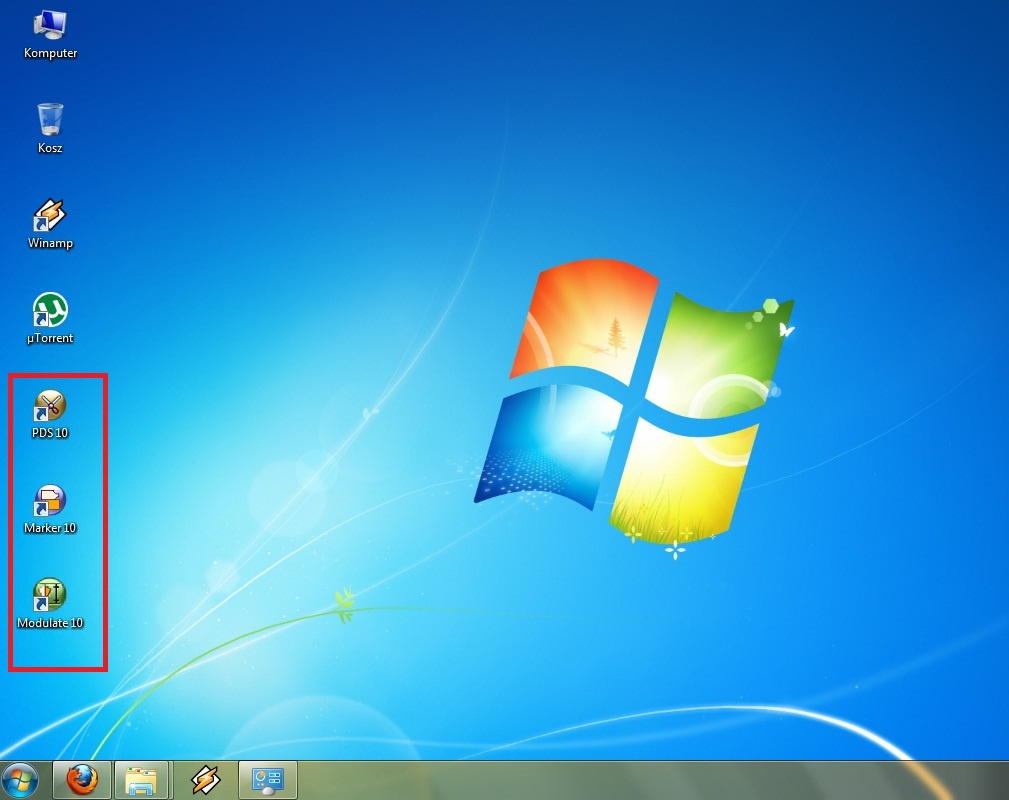Click the "PDS 10" icon label
This screenshot has height=800, width=1009.
(x=50, y=433)
